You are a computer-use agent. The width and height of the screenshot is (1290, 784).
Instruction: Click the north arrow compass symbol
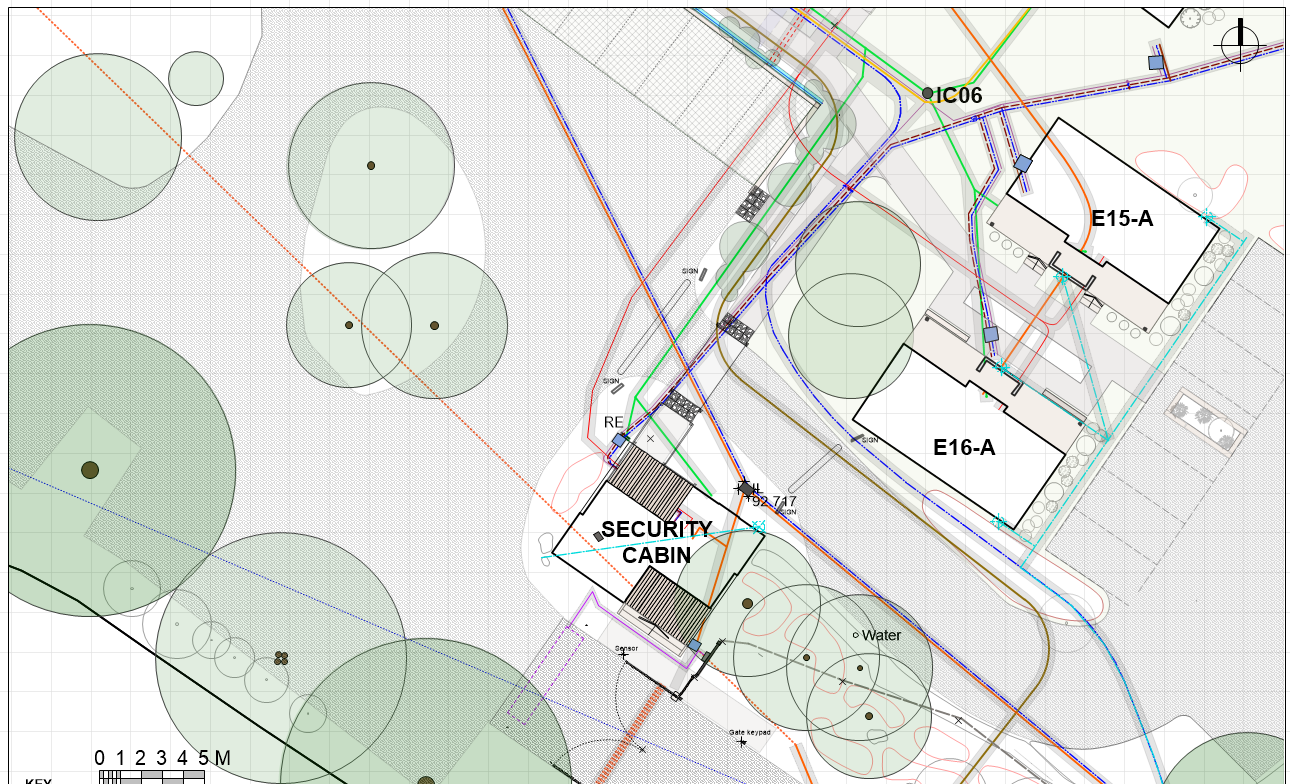coord(1240,45)
